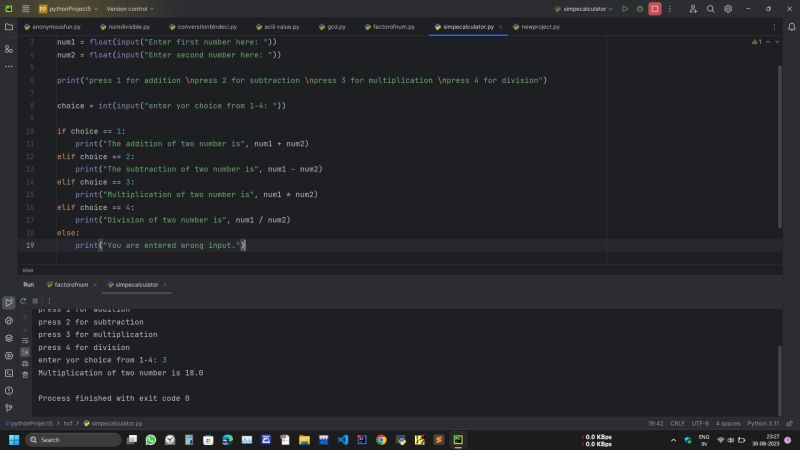Click pythonProject5 in the breadcrumb bar
The height and width of the screenshot is (450, 800).
[29, 423]
